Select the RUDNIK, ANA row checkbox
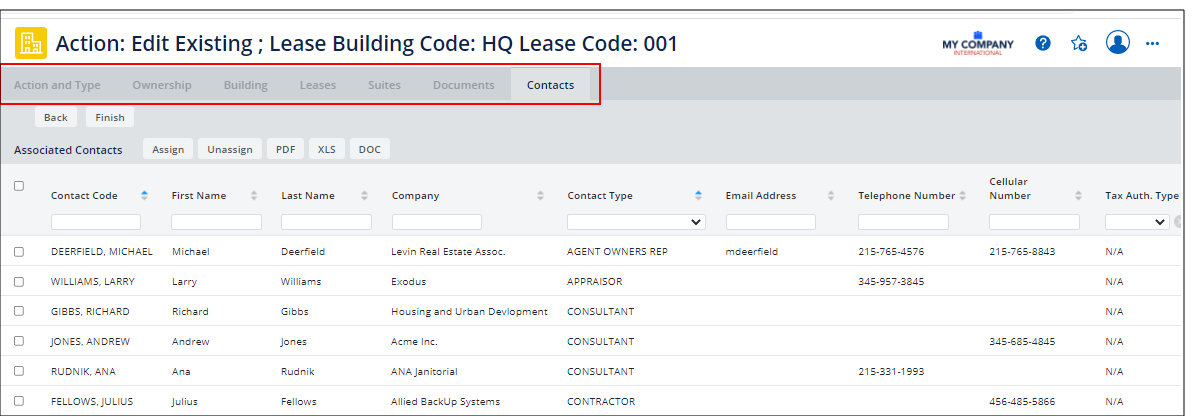The image size is (1194, 416). (19, 372)
